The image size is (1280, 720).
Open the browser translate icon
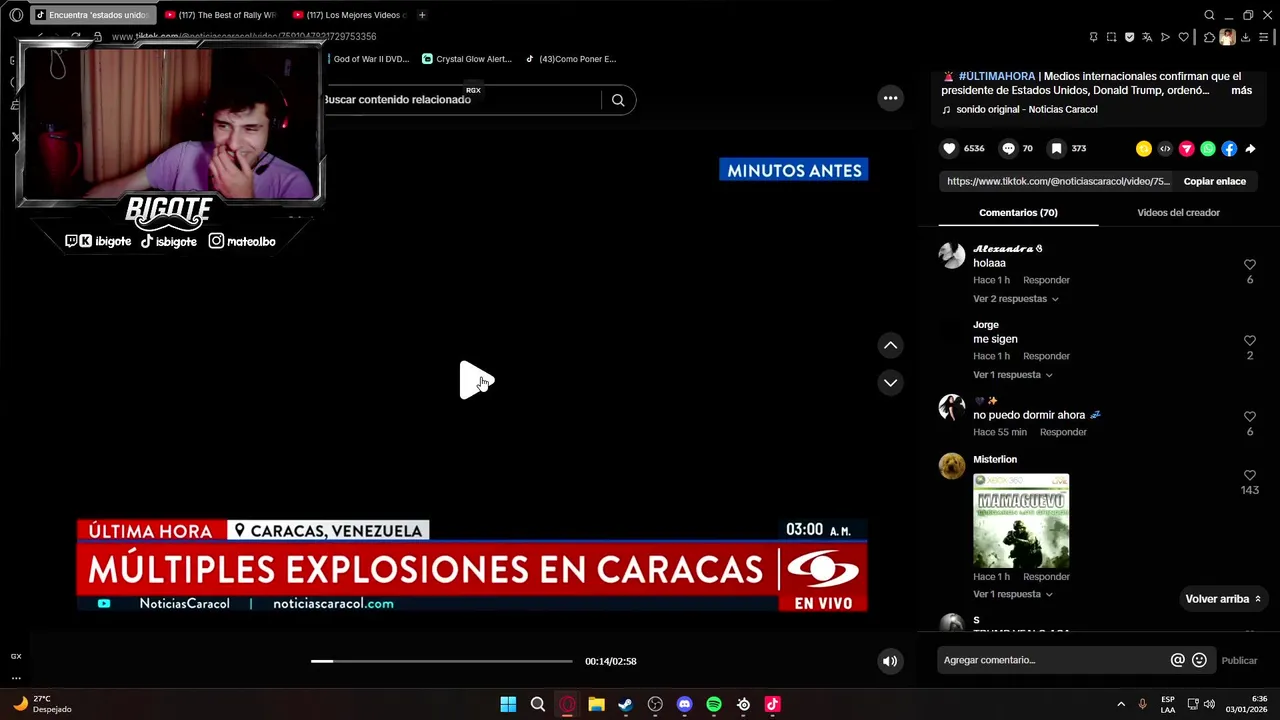(x=1147, y=37)
